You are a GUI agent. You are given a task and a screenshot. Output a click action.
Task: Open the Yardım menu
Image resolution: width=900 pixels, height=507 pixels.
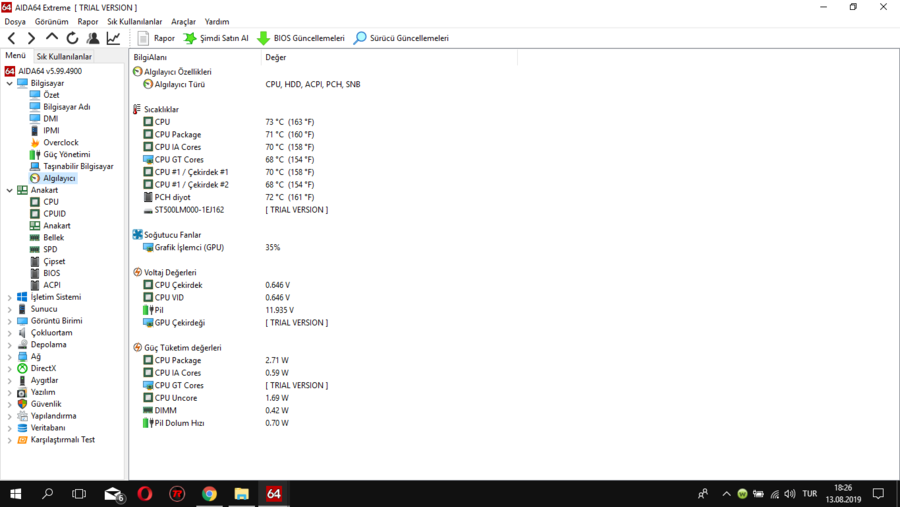[x=217, y=22]
